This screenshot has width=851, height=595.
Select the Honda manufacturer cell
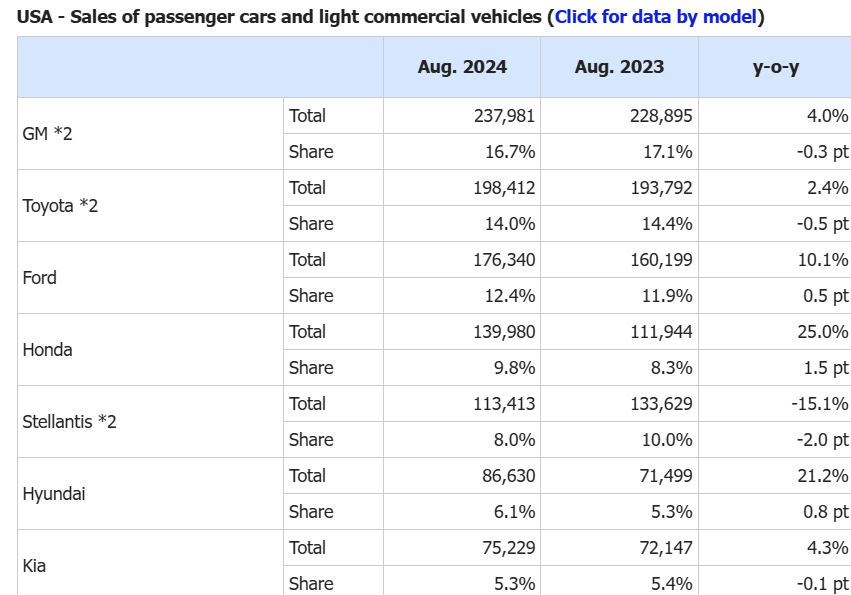[x=47, y=349]
